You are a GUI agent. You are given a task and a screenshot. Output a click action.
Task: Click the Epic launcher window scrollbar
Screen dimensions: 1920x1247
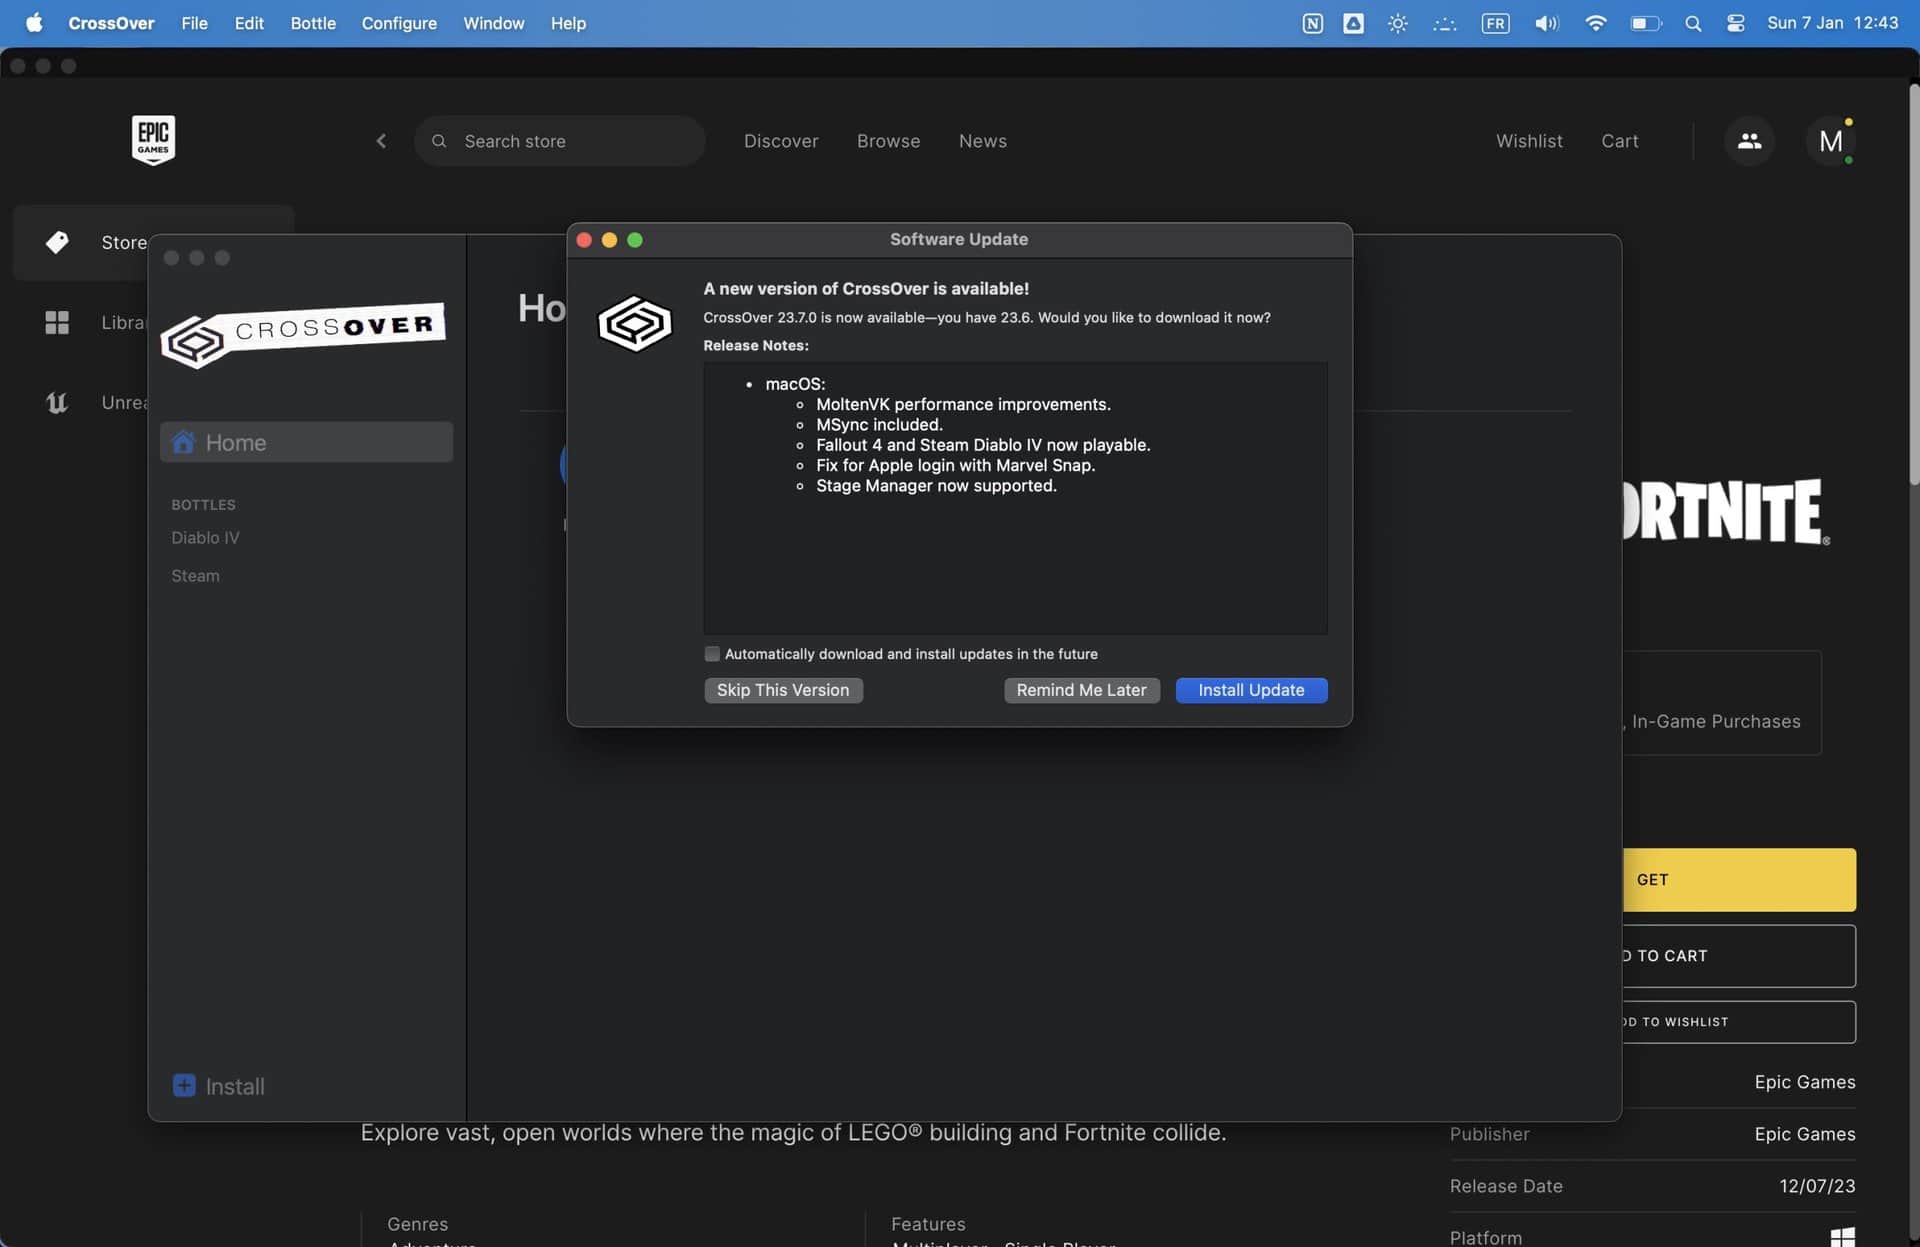point(1914,285)
